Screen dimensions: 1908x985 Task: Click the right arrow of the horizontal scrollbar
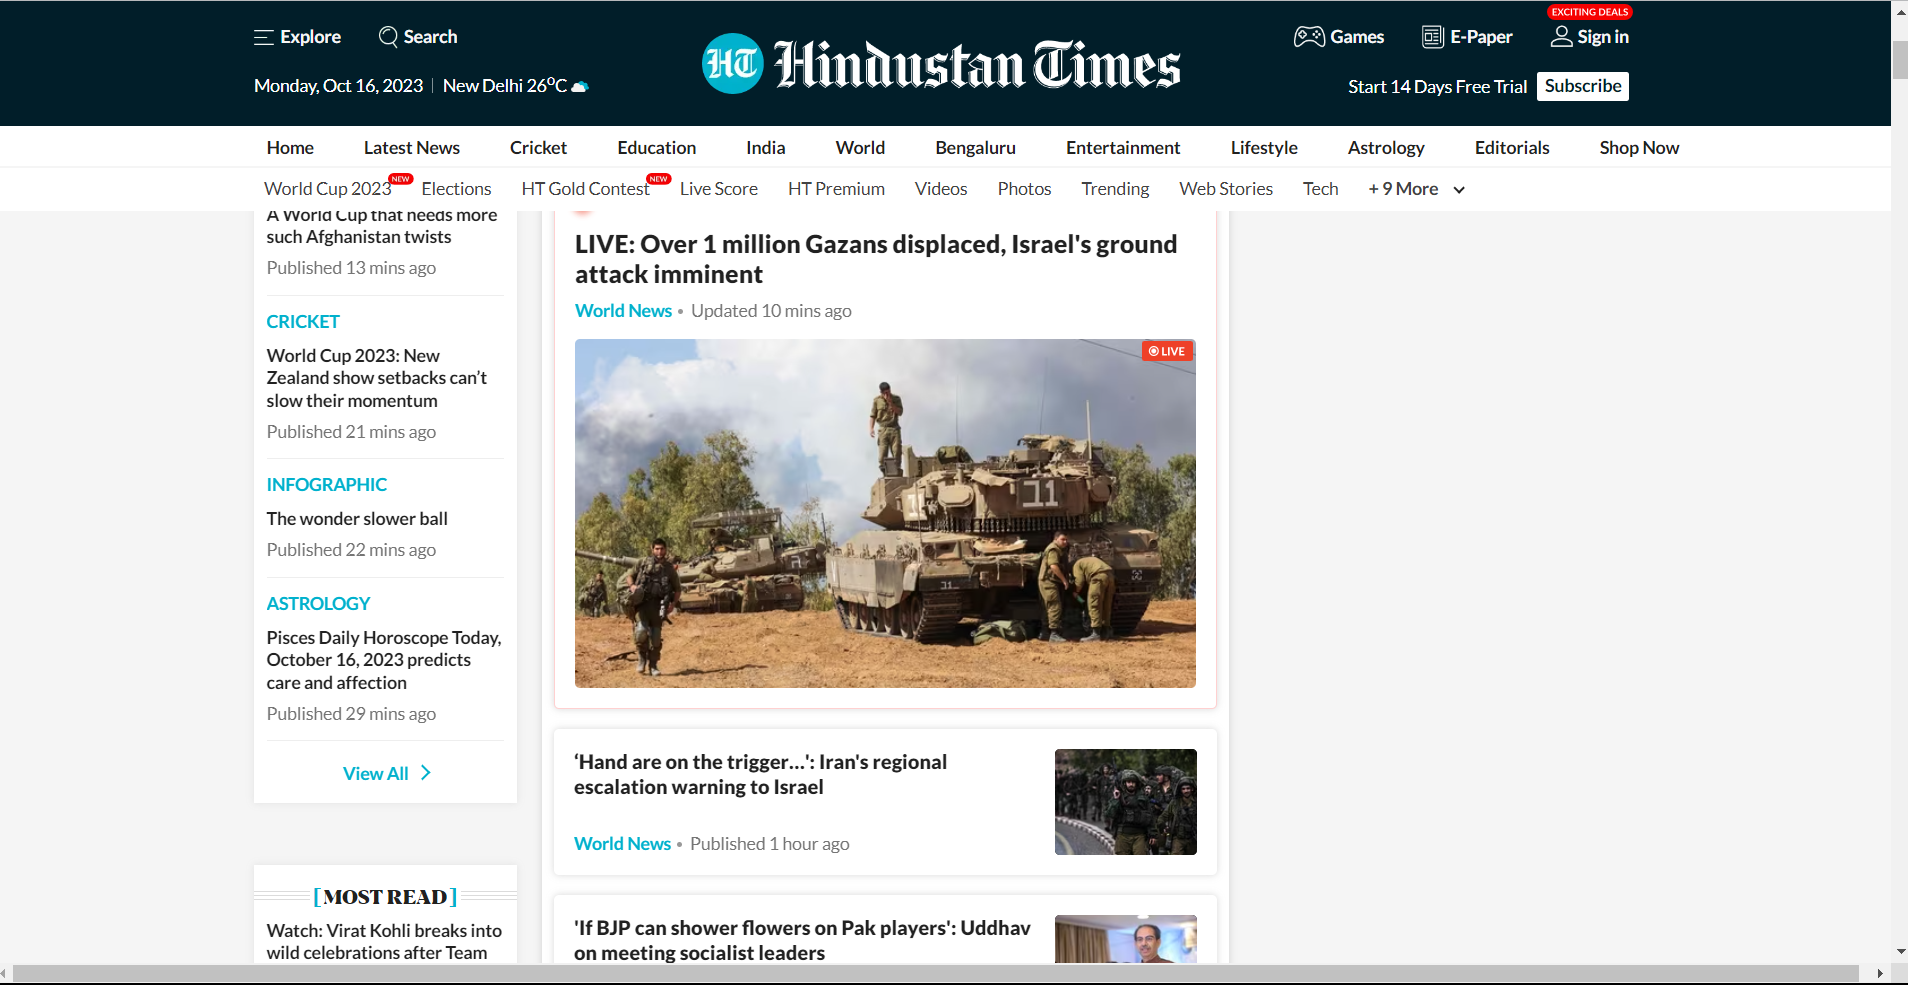pos(1880,973)
